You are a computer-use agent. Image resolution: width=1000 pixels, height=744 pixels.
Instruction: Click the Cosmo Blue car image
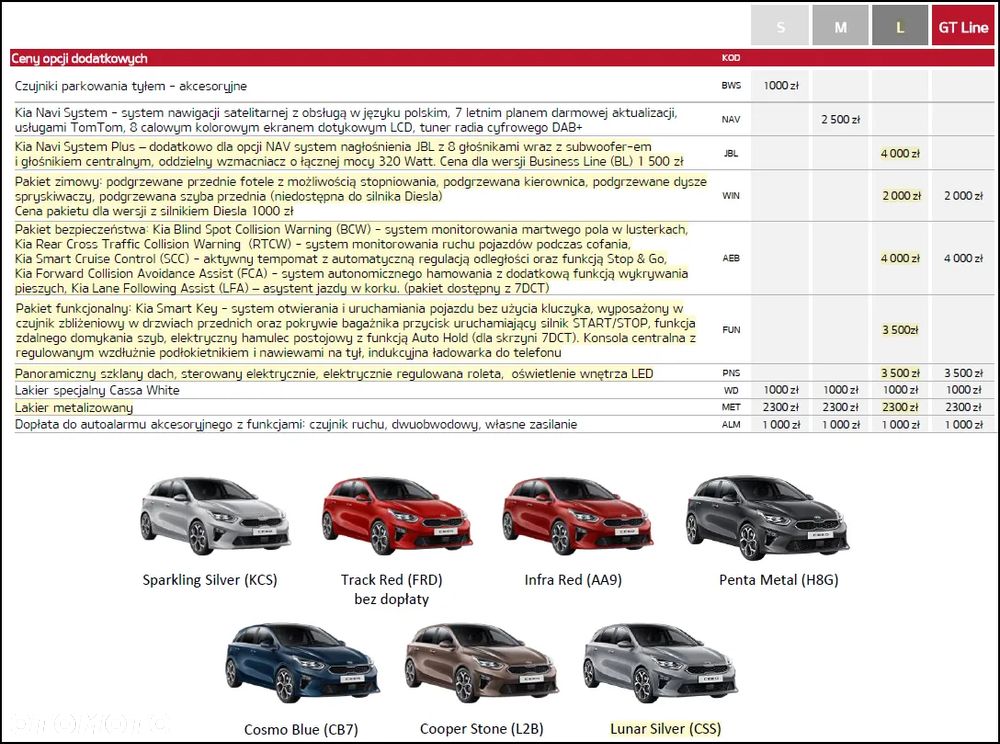pos(302,663)
